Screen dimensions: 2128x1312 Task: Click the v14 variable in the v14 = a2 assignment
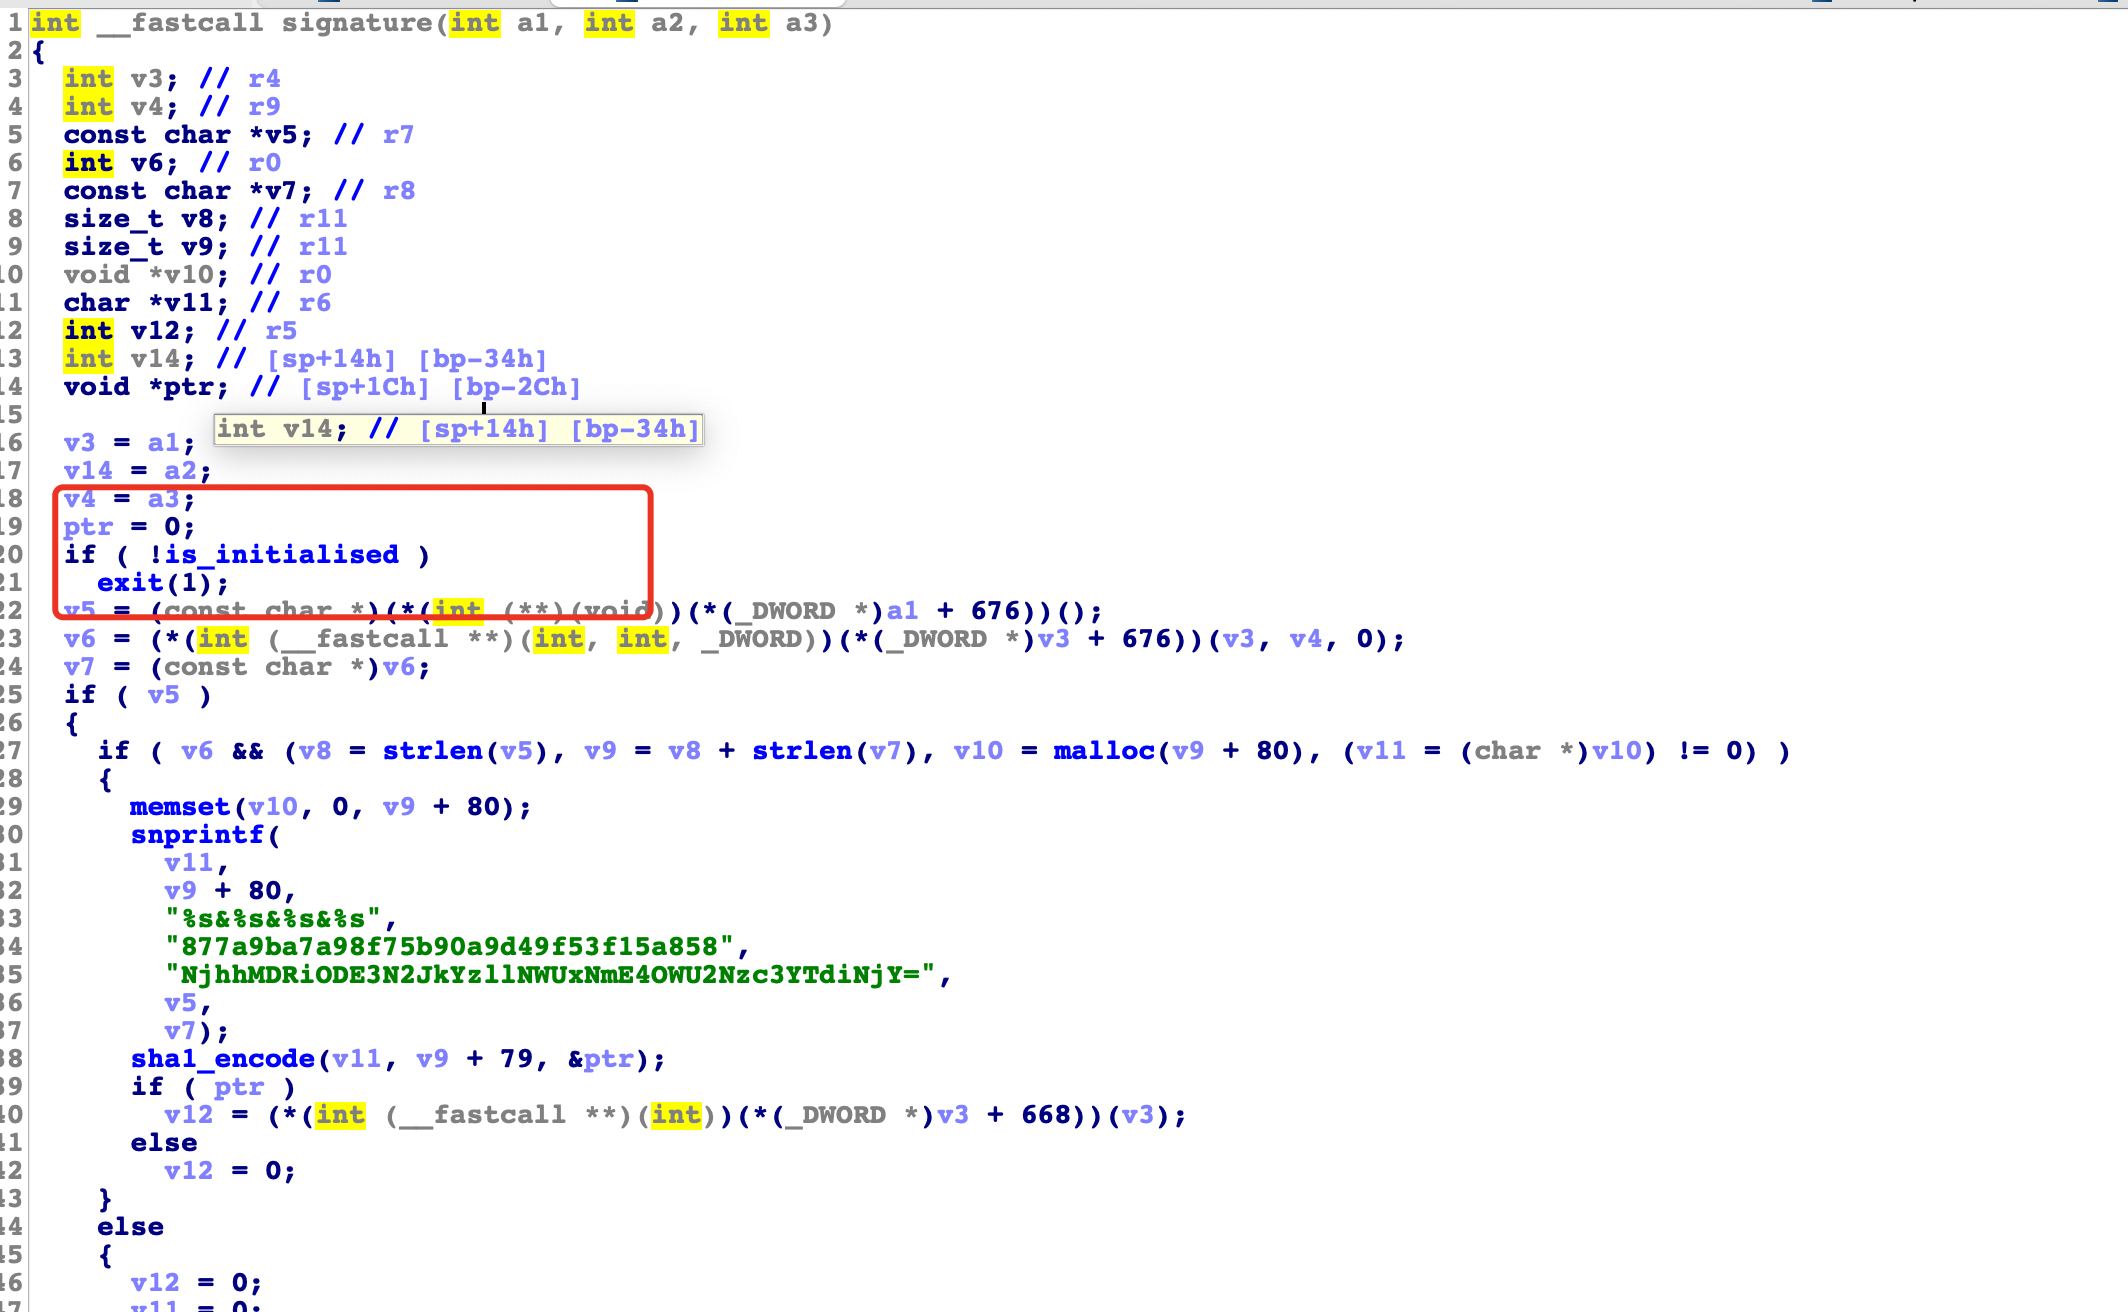88,471
